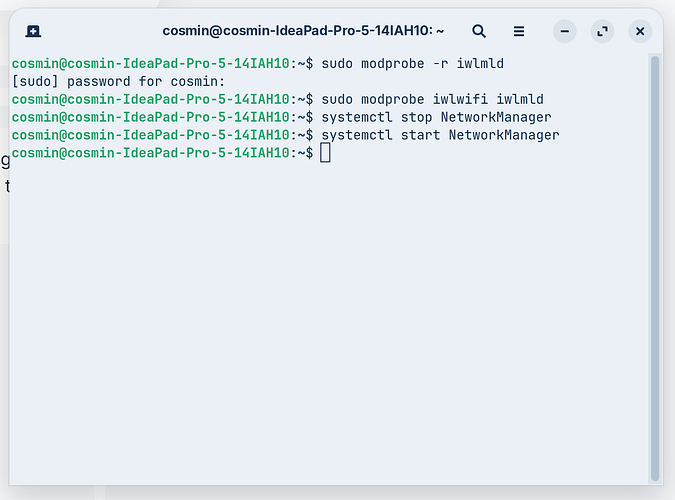675x500 pixels.
Task: Open the terminal search tool
Action: (479, 31)
